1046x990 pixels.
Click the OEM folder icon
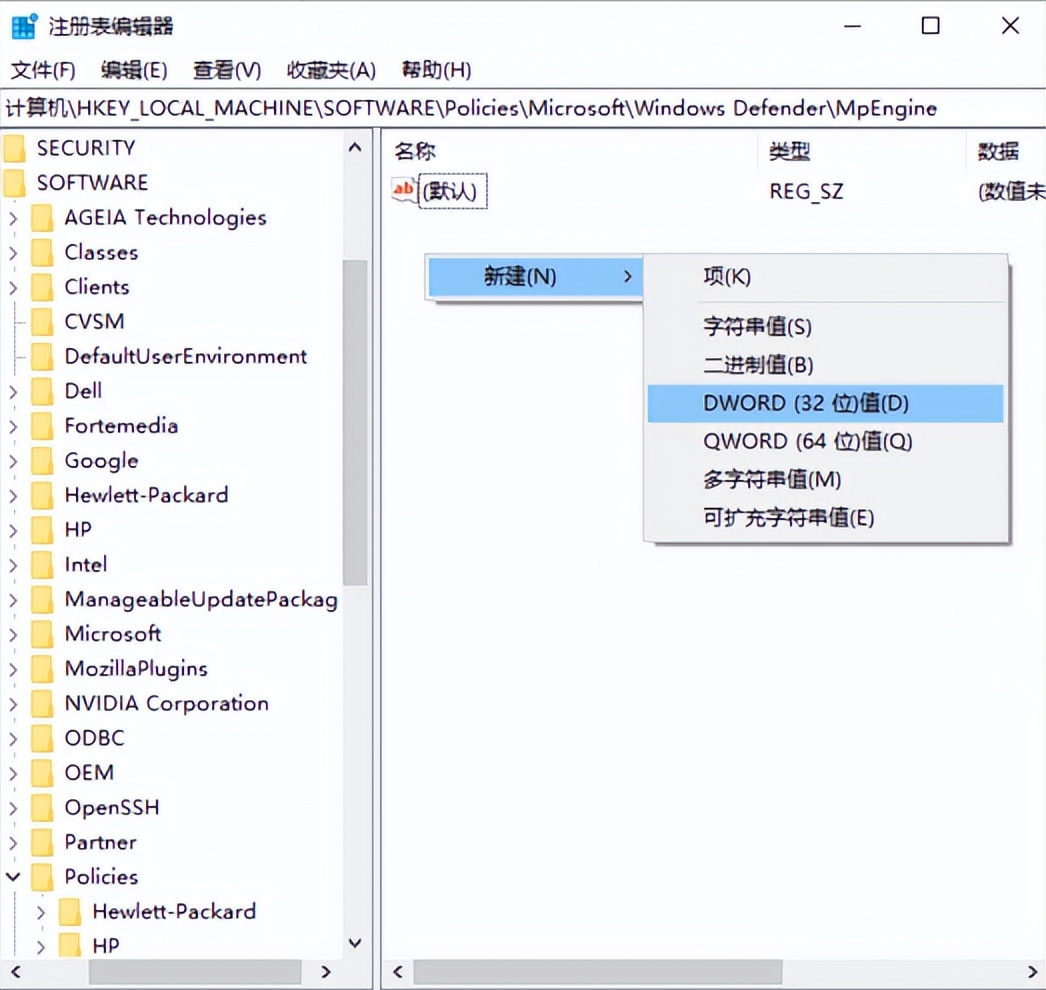click(x=42, y=773)
